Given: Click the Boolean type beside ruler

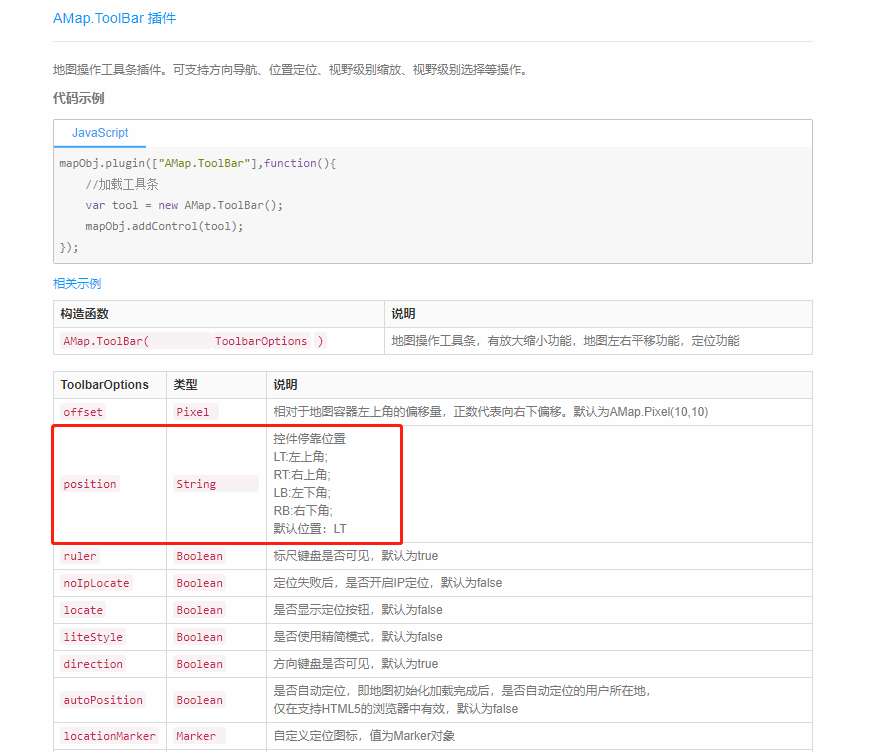Looking at the screenshot, I should pyautogui.click(x=199, y=556).
